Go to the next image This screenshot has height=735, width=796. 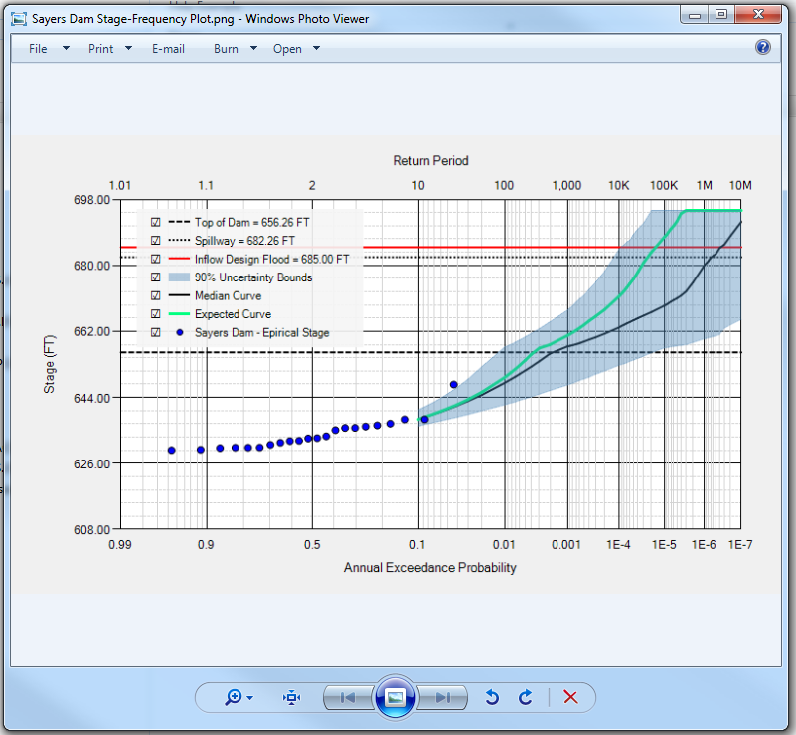[x=443, y=697]
